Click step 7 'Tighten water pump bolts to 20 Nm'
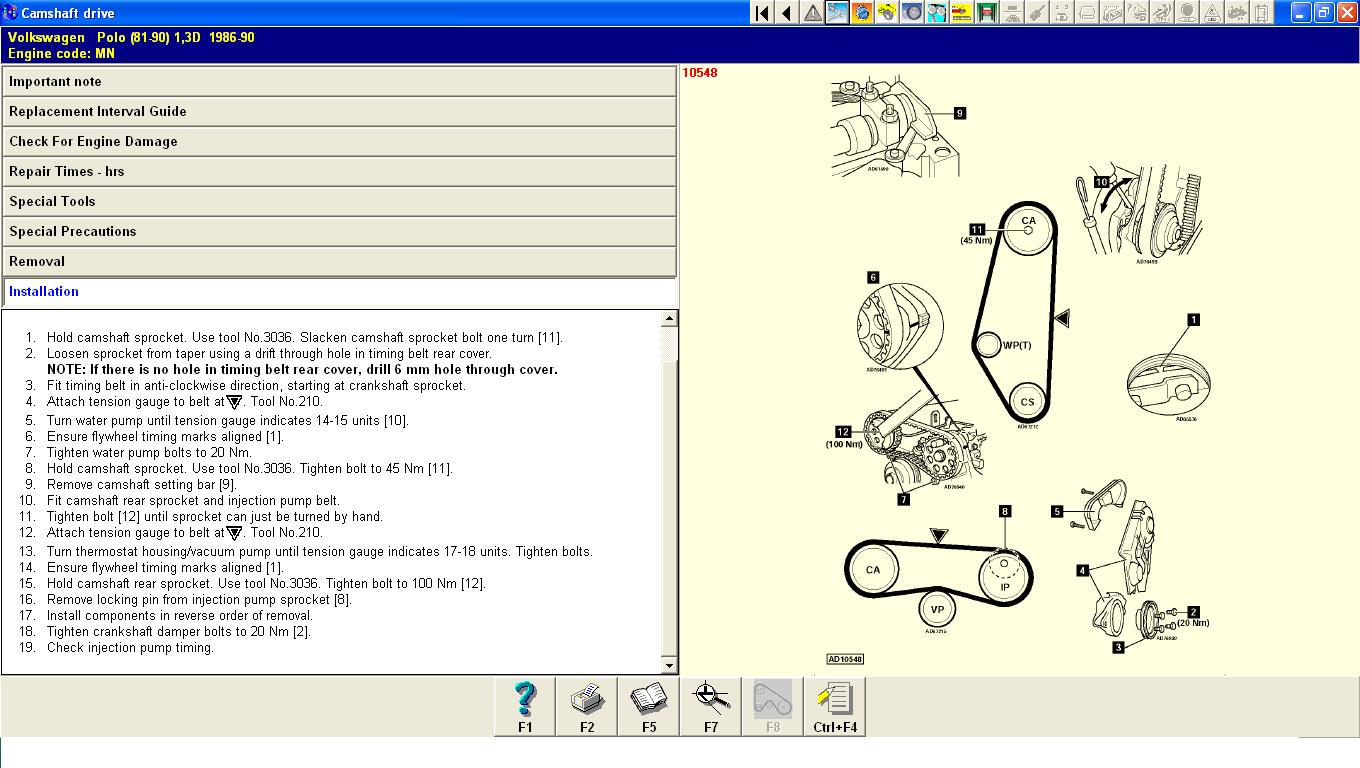This screenshot has width=1360, height=768. tap(149, 453)
